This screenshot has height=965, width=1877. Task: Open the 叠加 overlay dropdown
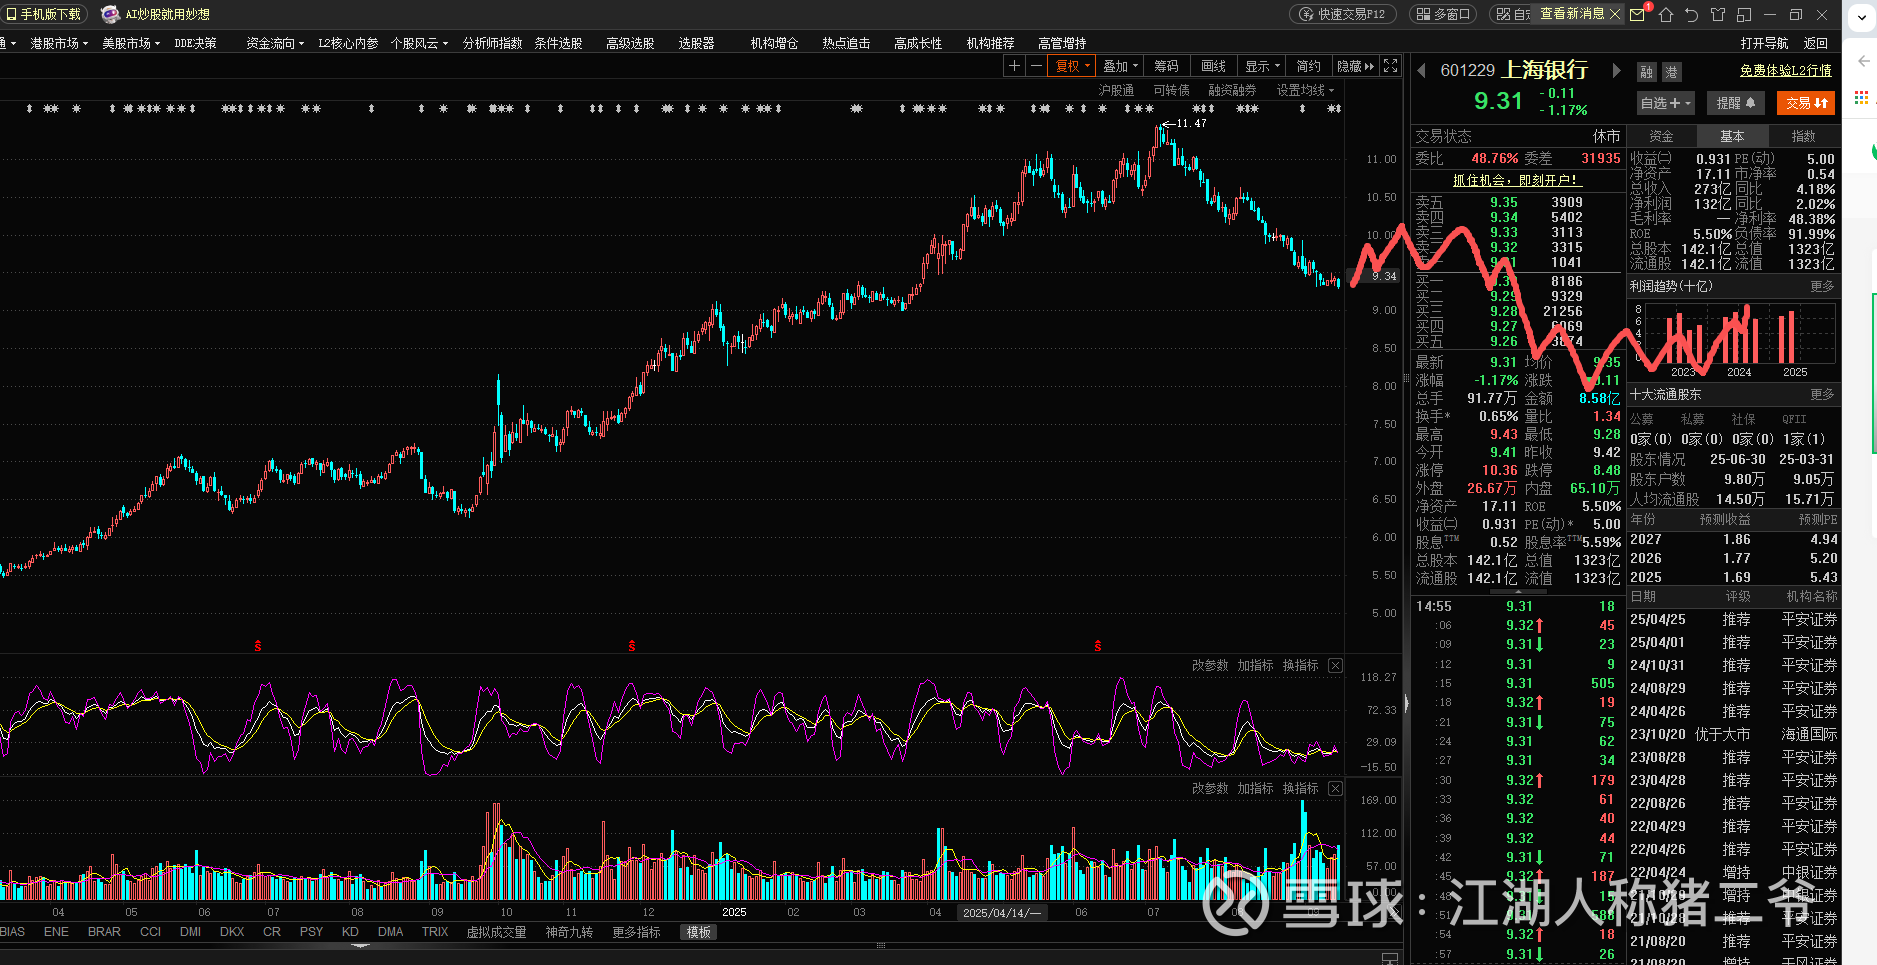click(x=1121, y=66)
